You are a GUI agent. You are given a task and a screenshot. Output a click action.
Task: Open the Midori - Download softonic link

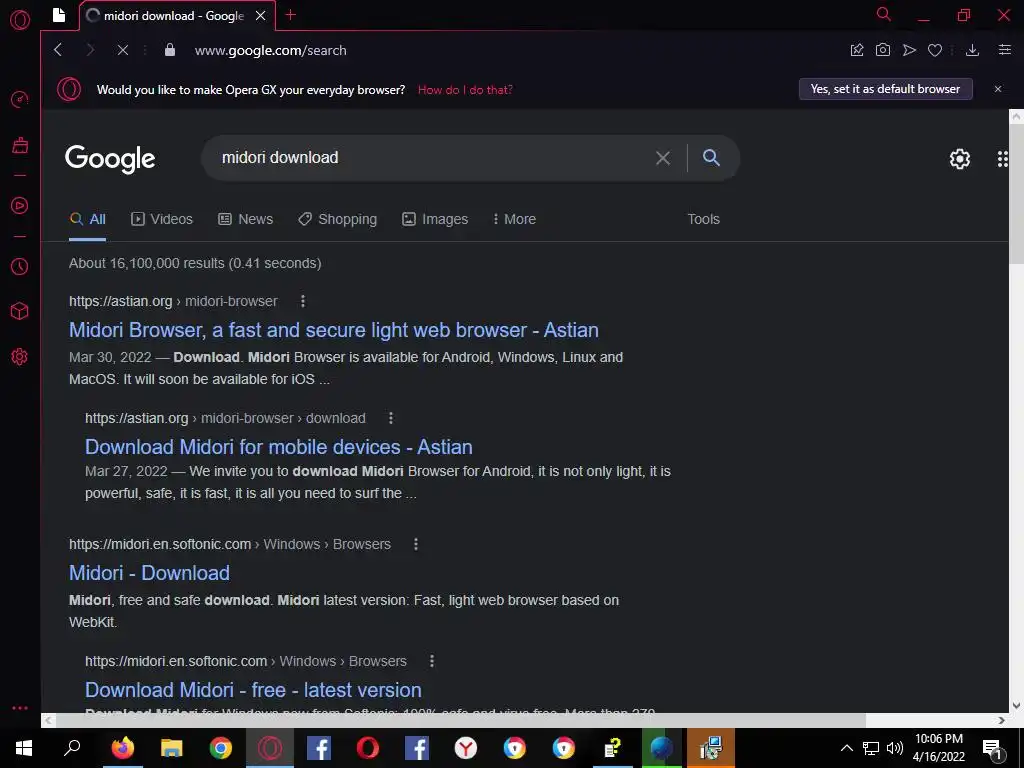pyautogui.click(x=150, y=573)
